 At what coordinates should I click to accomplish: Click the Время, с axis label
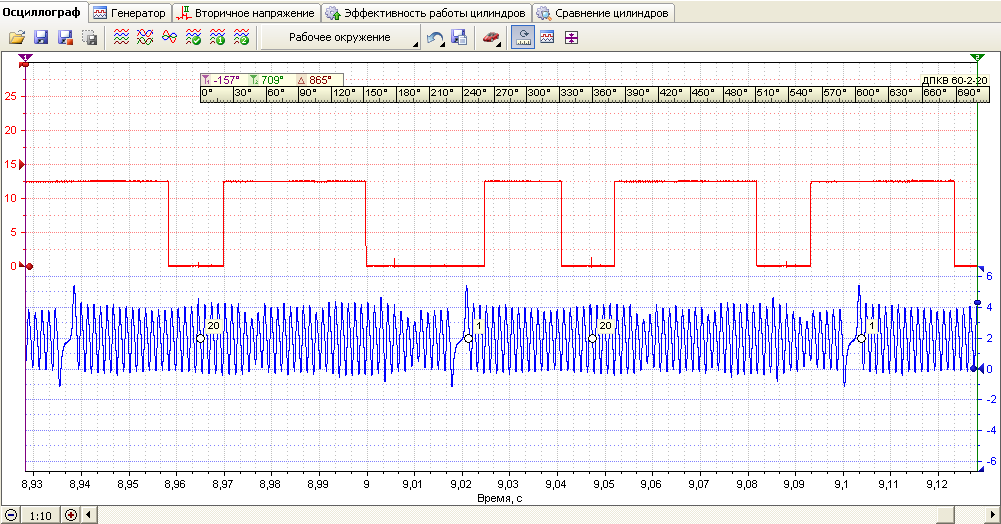coord(500,498)
